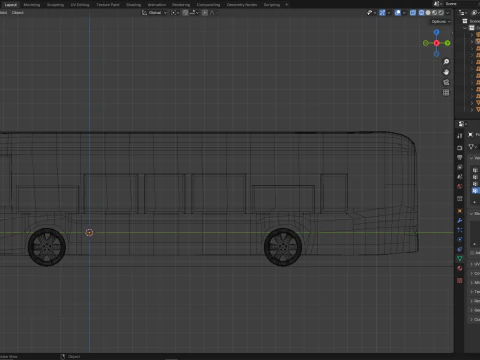Open the Options dropdown in viewport

pos(441,22)
